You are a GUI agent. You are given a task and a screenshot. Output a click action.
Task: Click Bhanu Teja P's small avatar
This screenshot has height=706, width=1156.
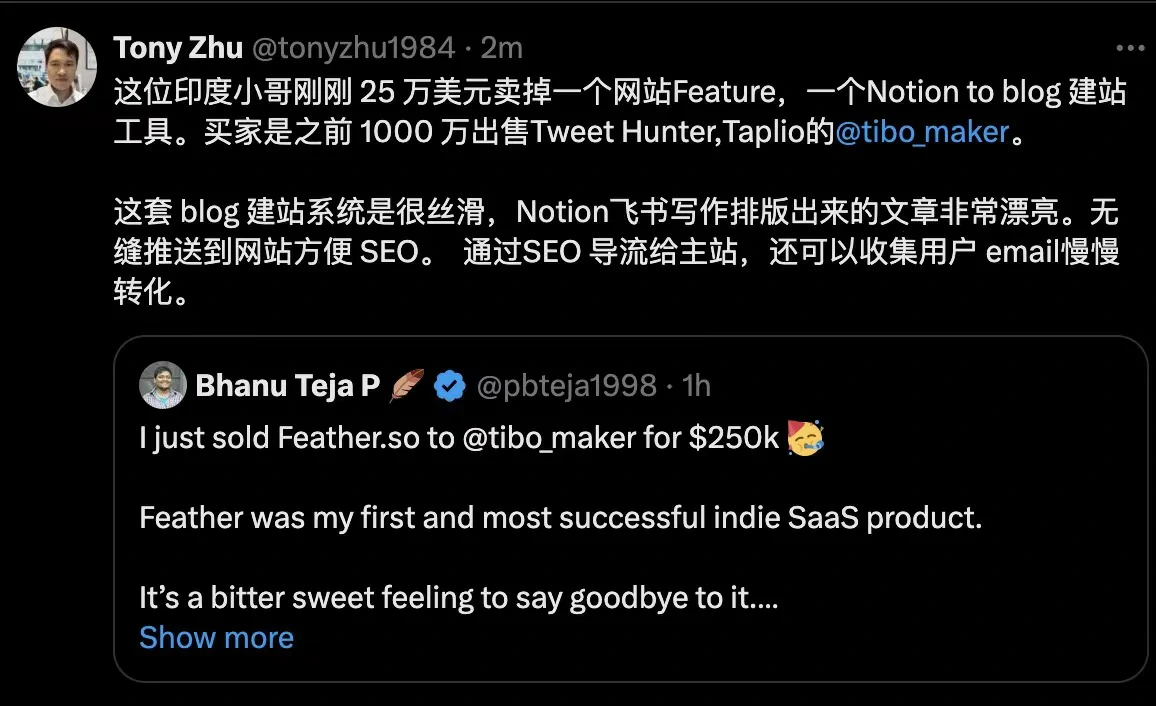pyautogui.click(x=163, y=385)
